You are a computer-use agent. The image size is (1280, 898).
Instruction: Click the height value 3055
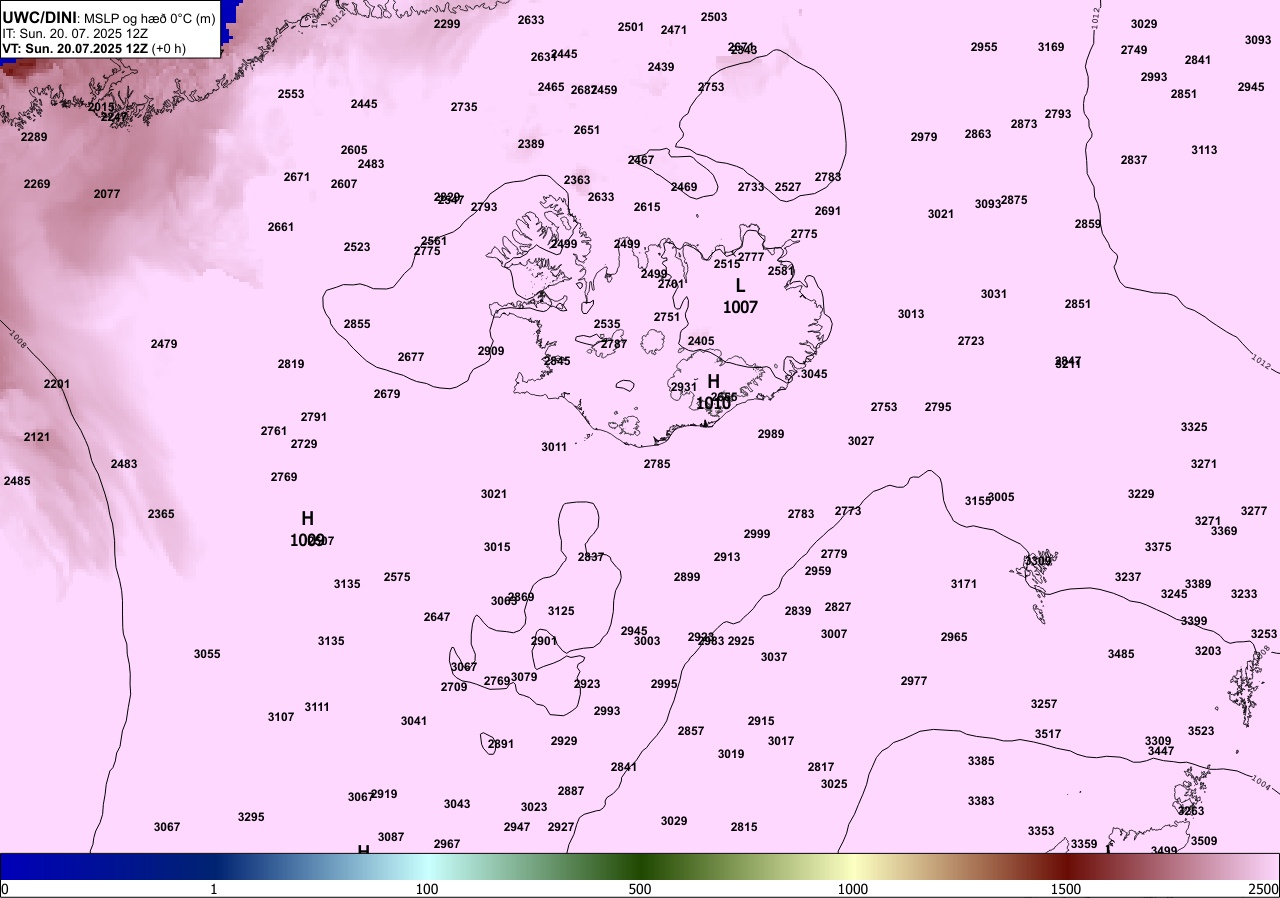[207, 654]
